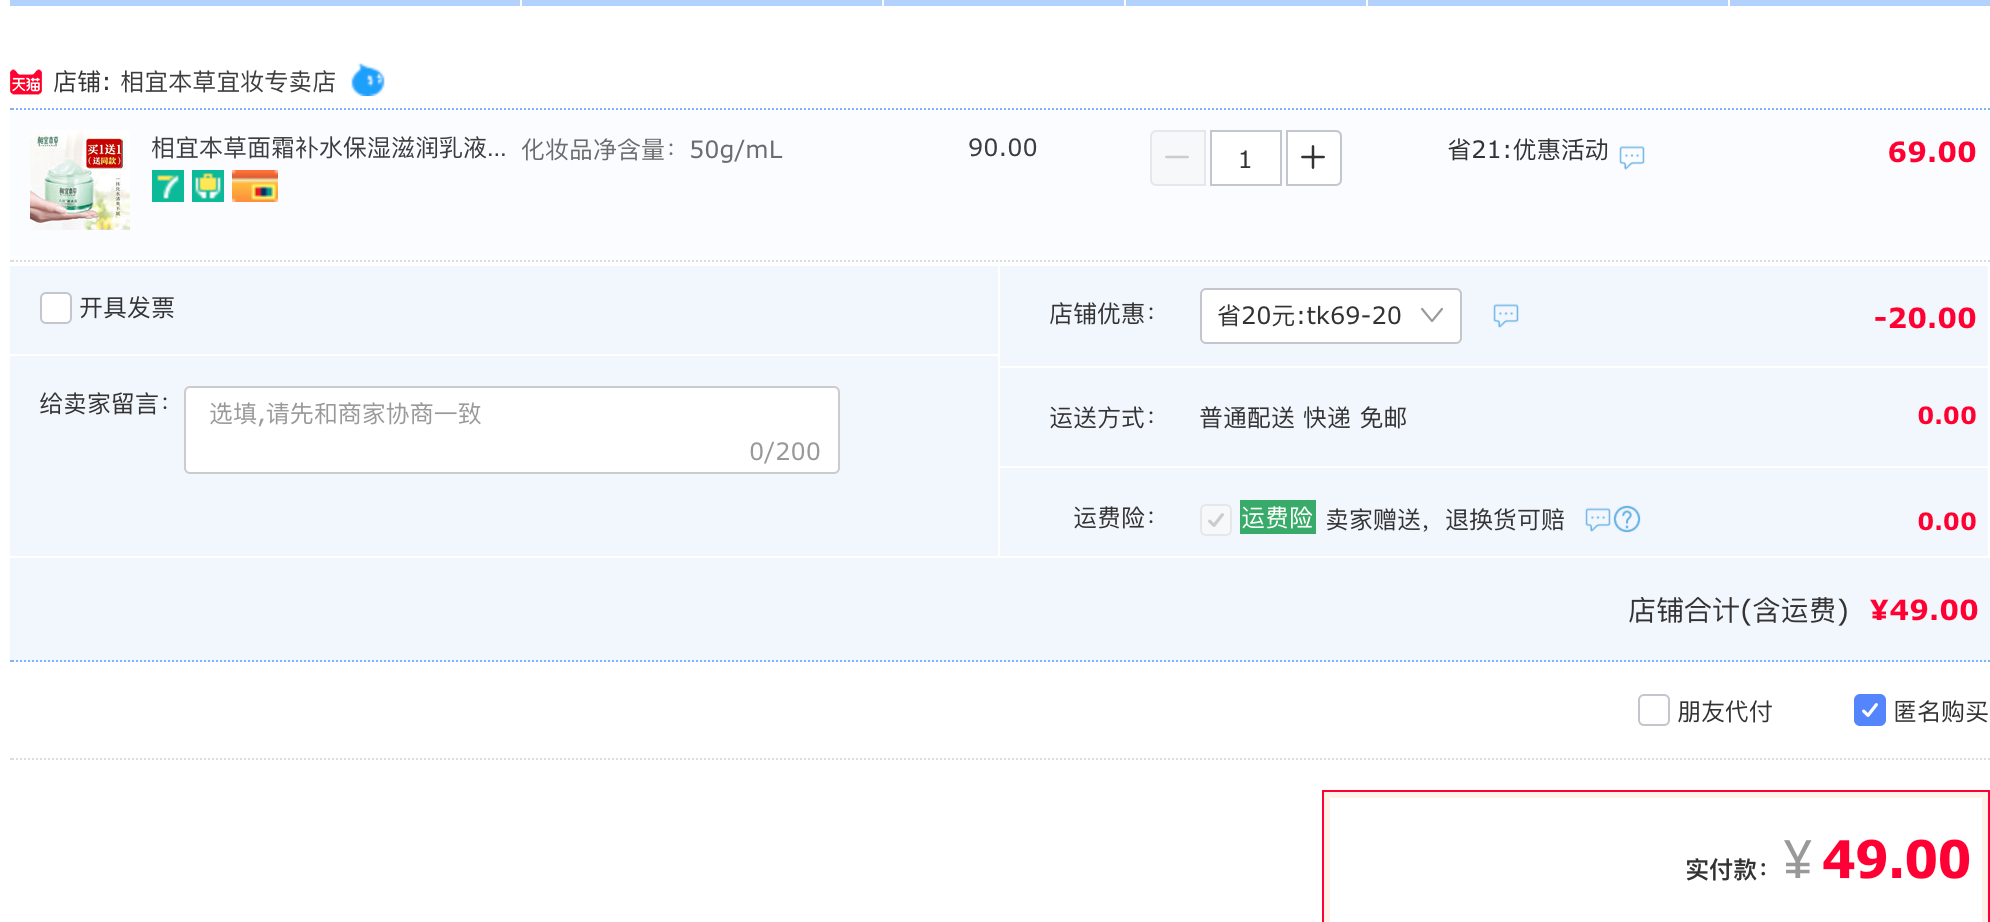Open the product thumbnail image
1990x922 pixels.
80,181
